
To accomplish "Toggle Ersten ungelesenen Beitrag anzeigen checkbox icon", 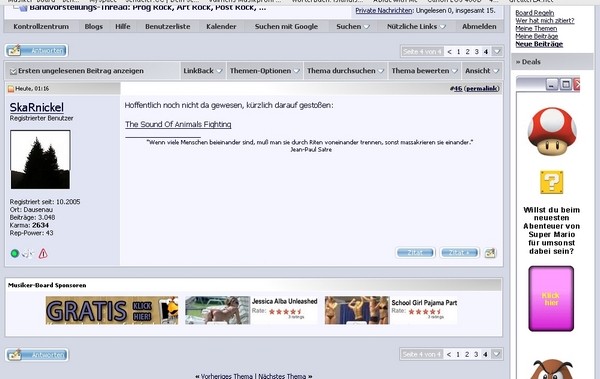I will coord(13,71).
